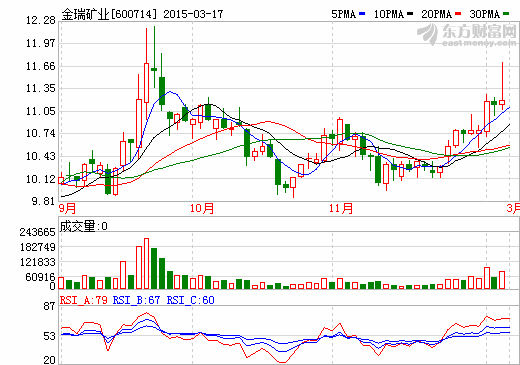This screenshot has width=520, height=365.
Task: Click the 10.43 price axis label
Action: (x=41, y=156)
